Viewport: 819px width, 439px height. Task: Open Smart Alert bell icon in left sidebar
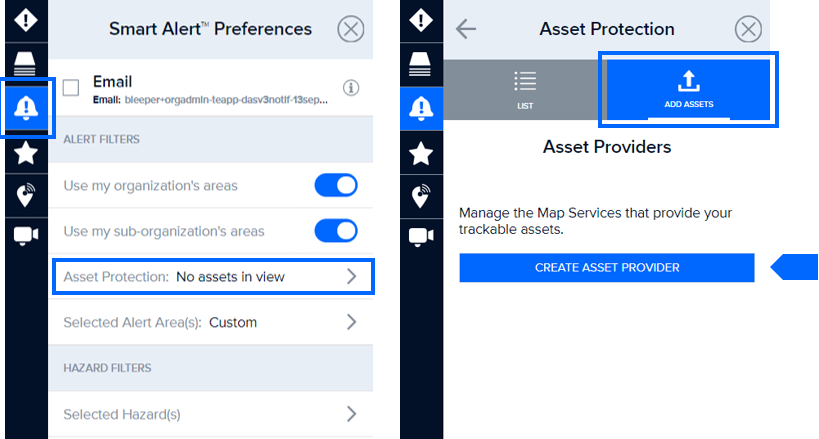(x=26, y=108)
